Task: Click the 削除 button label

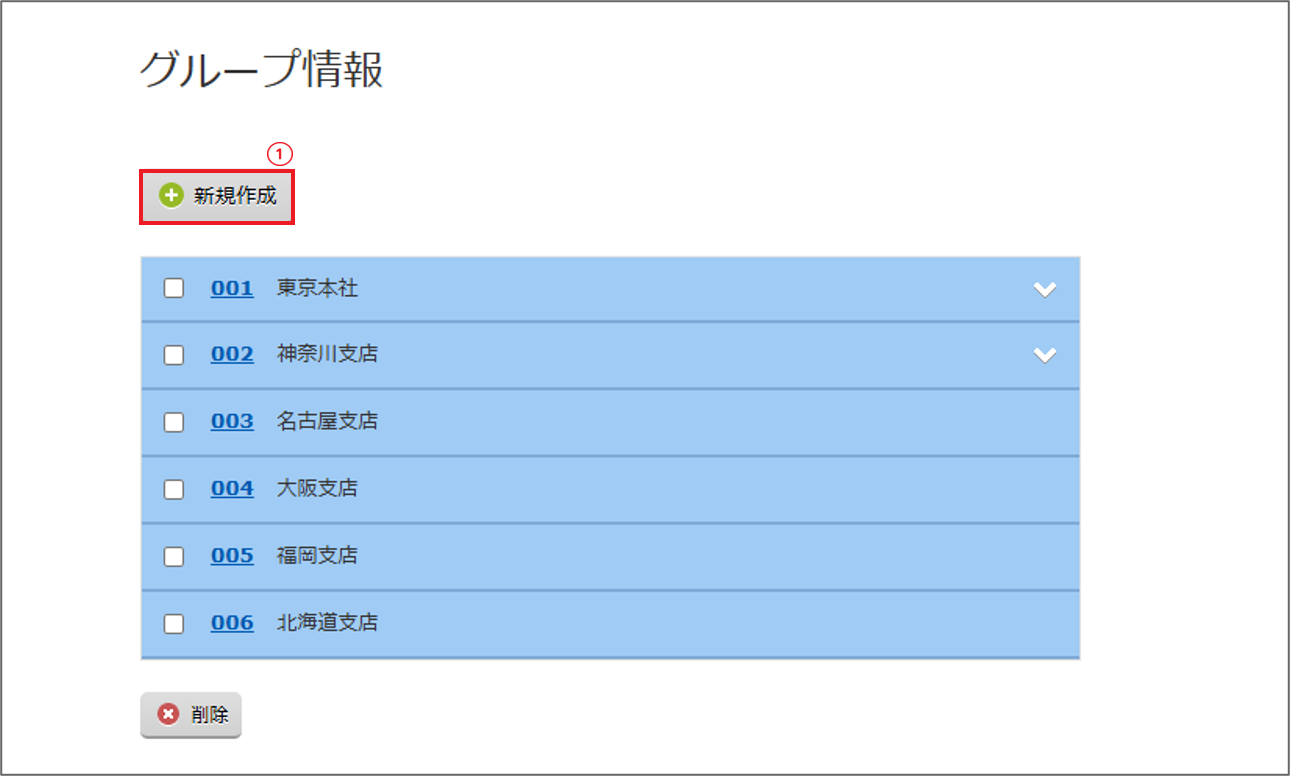Action: [x=210, y=714]
